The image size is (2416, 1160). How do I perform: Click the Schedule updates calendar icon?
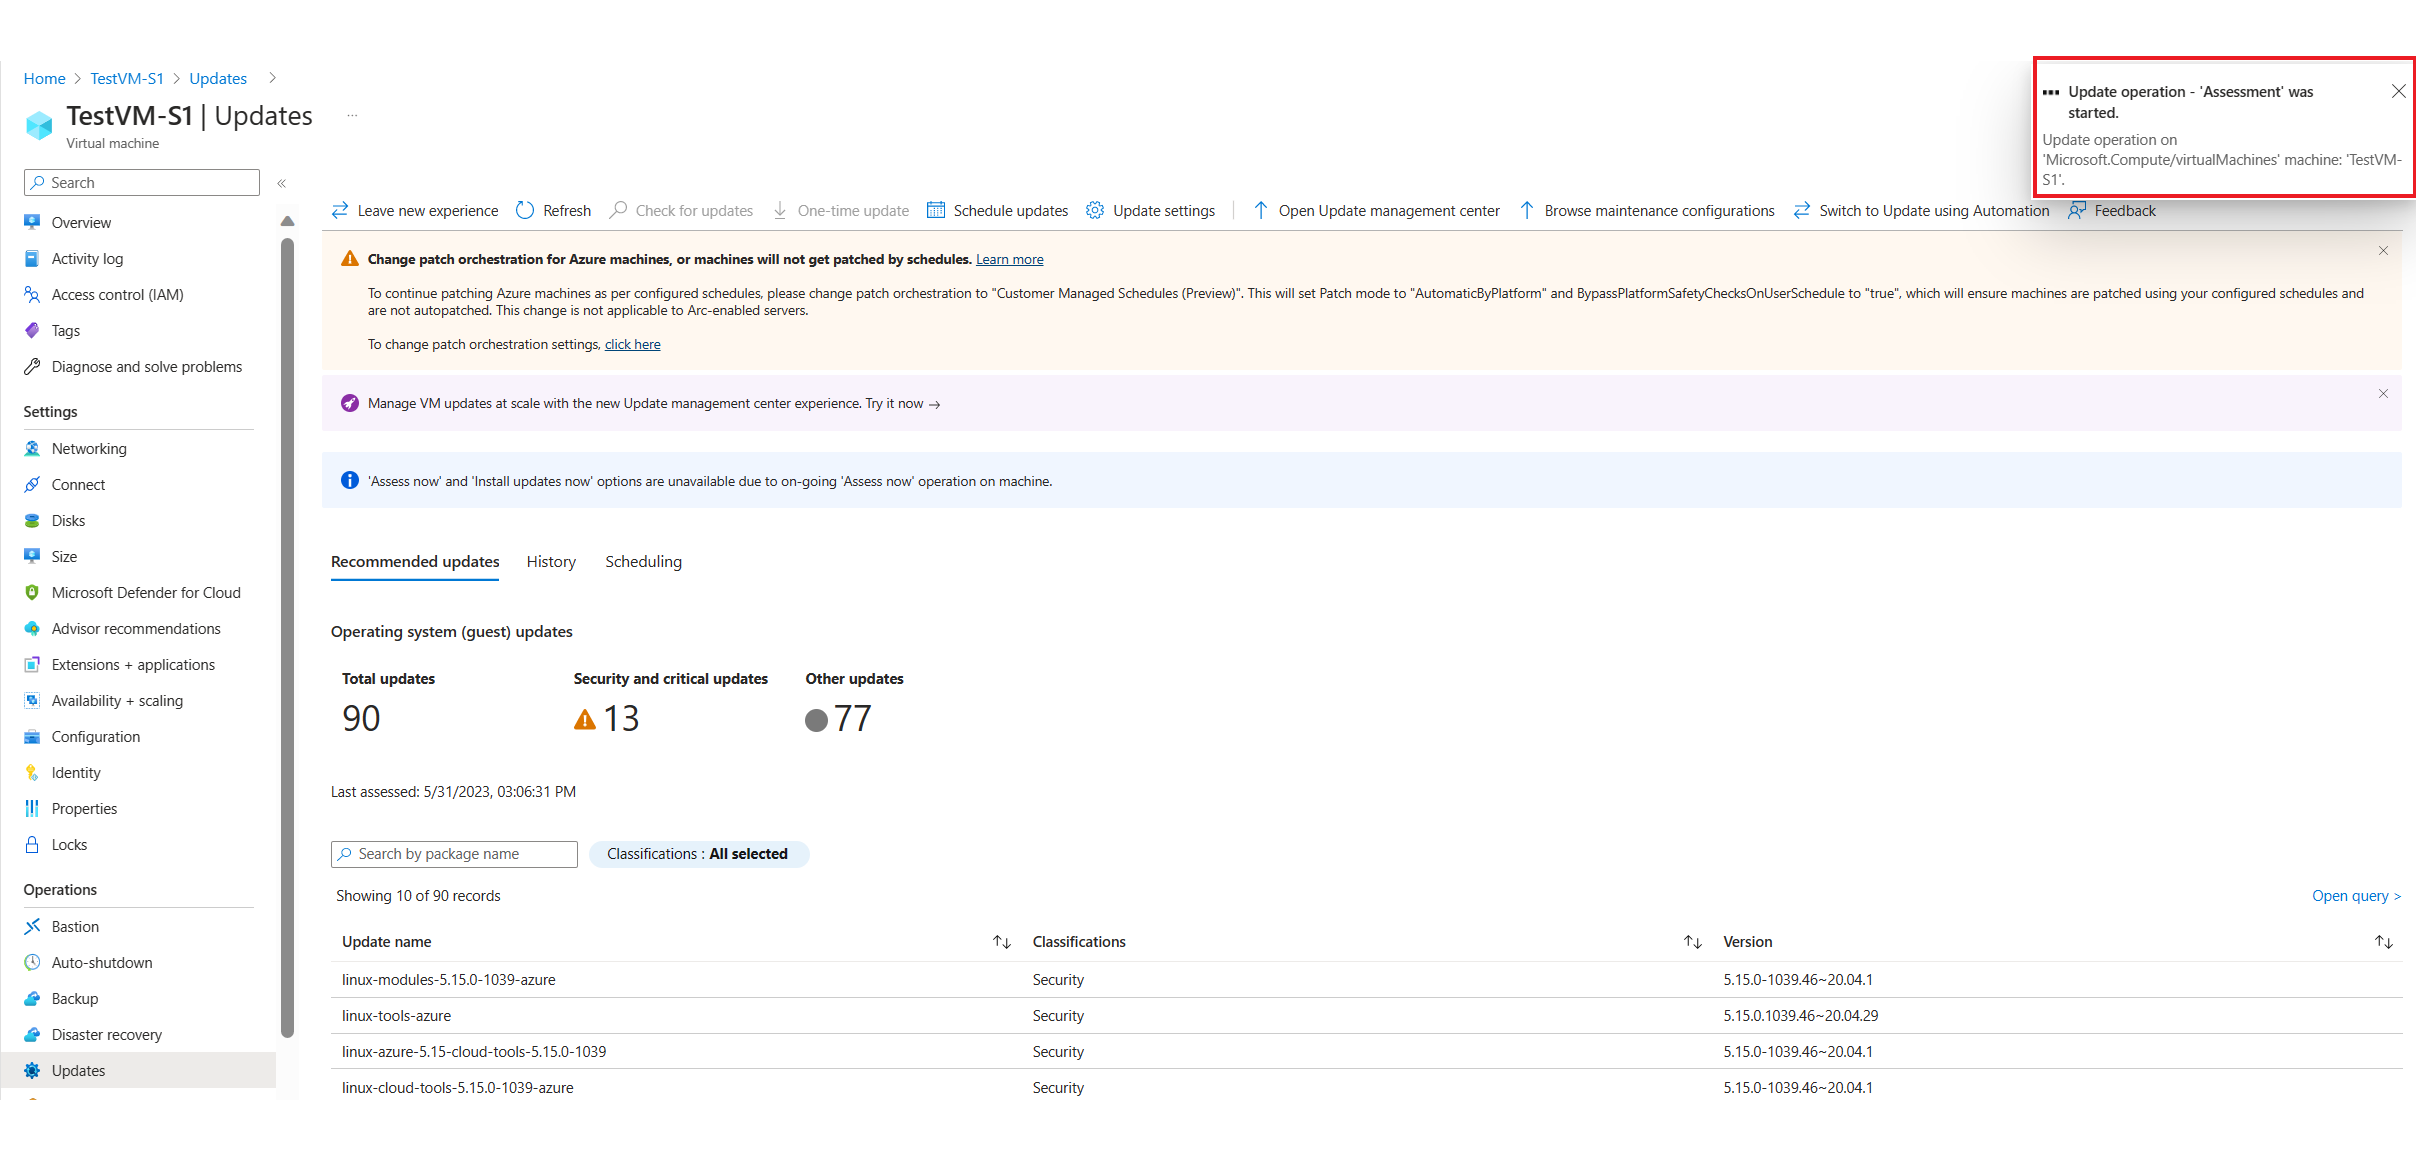[x=934, y=210]
